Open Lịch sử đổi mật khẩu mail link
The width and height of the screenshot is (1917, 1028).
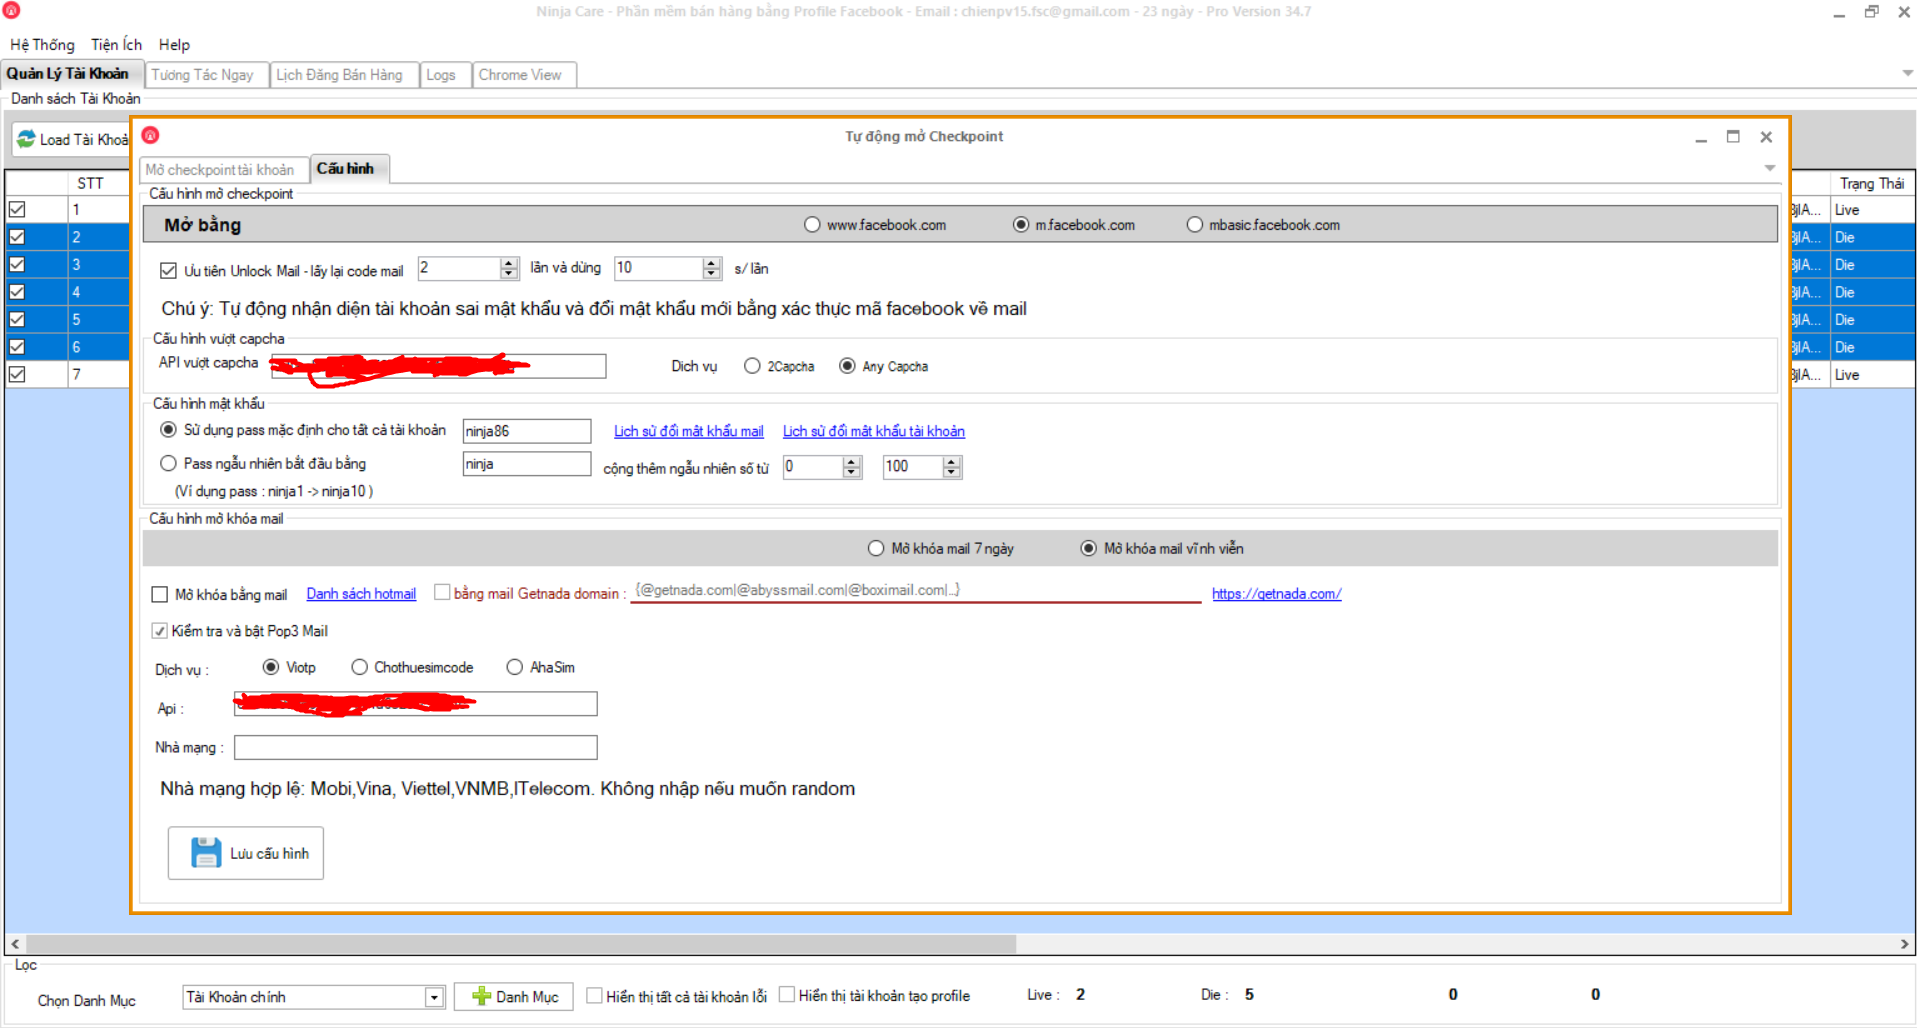point(688,431)
